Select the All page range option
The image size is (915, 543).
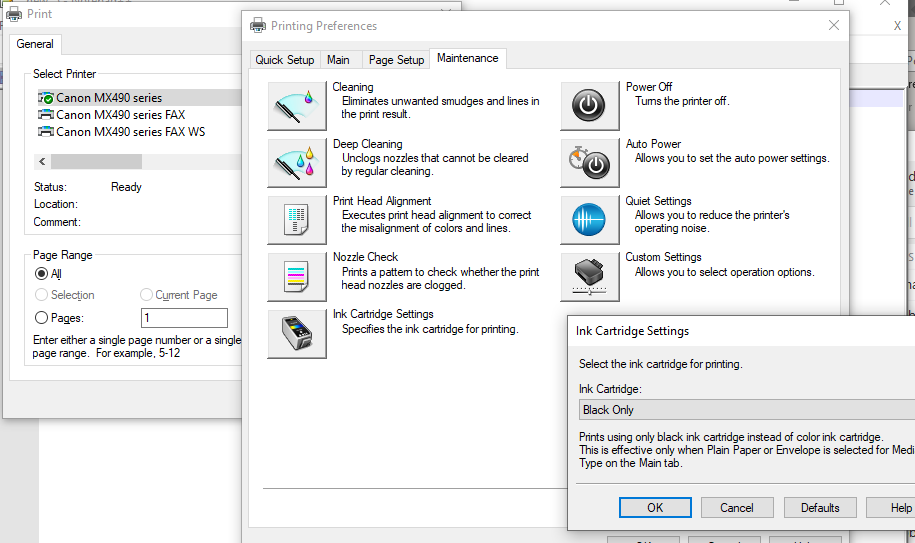click(42, 273)
